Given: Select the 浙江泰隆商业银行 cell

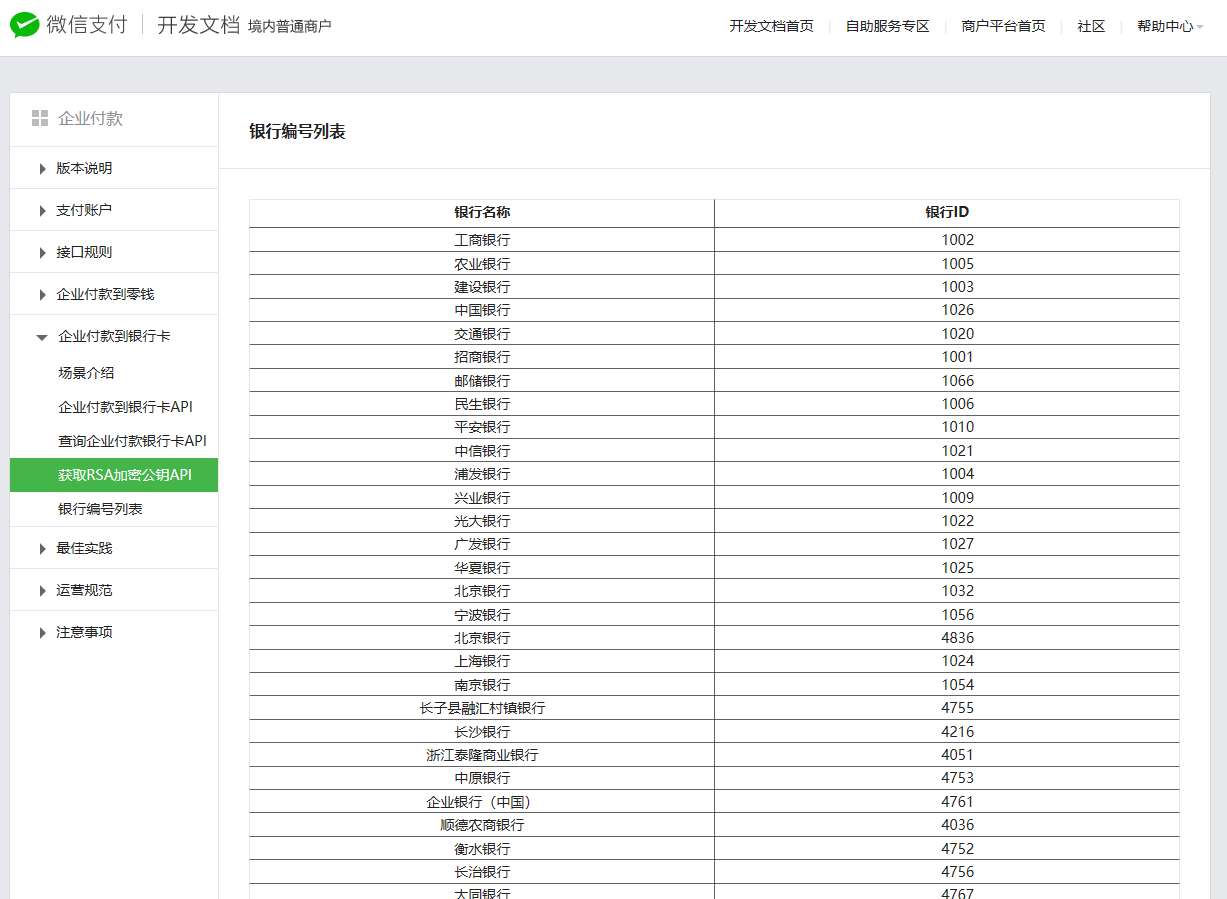Looking at the screenshot, I should tap(482, 755).
